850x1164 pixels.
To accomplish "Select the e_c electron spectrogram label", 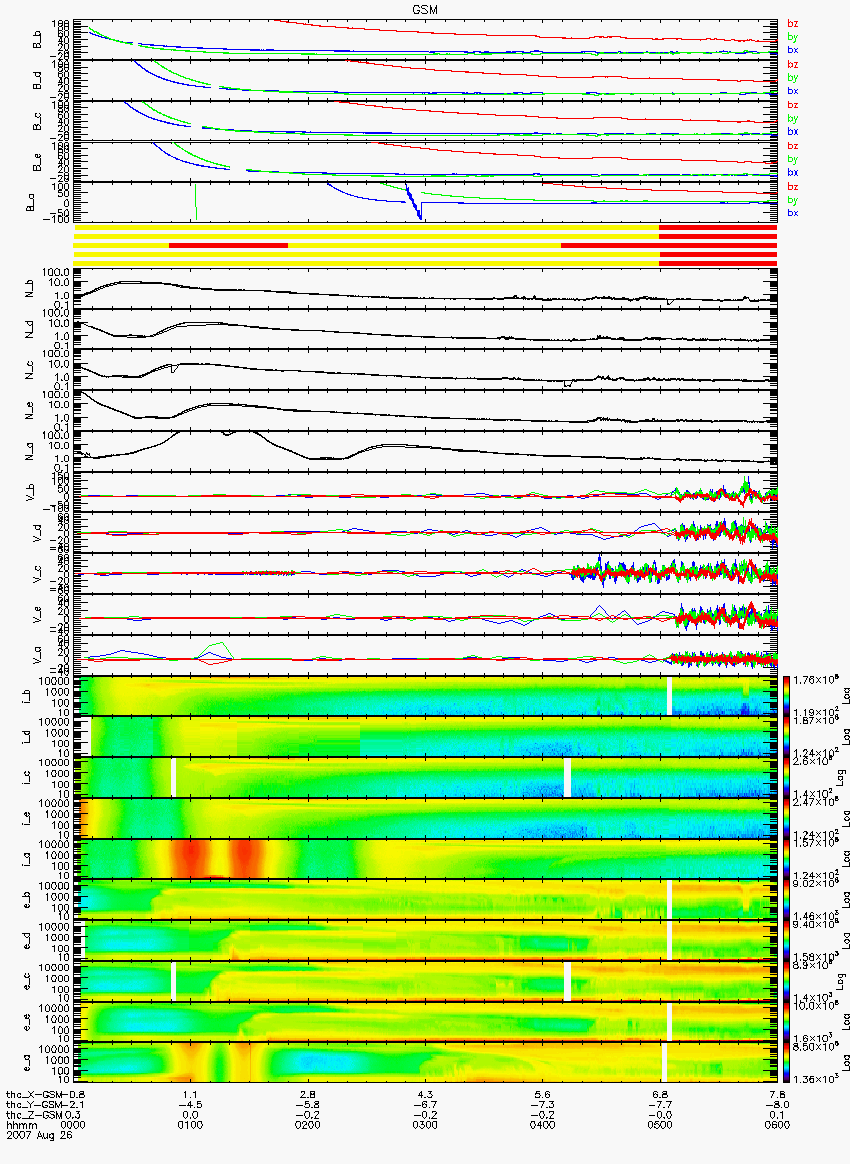I will pyautogui.click(x=27, y=979).
